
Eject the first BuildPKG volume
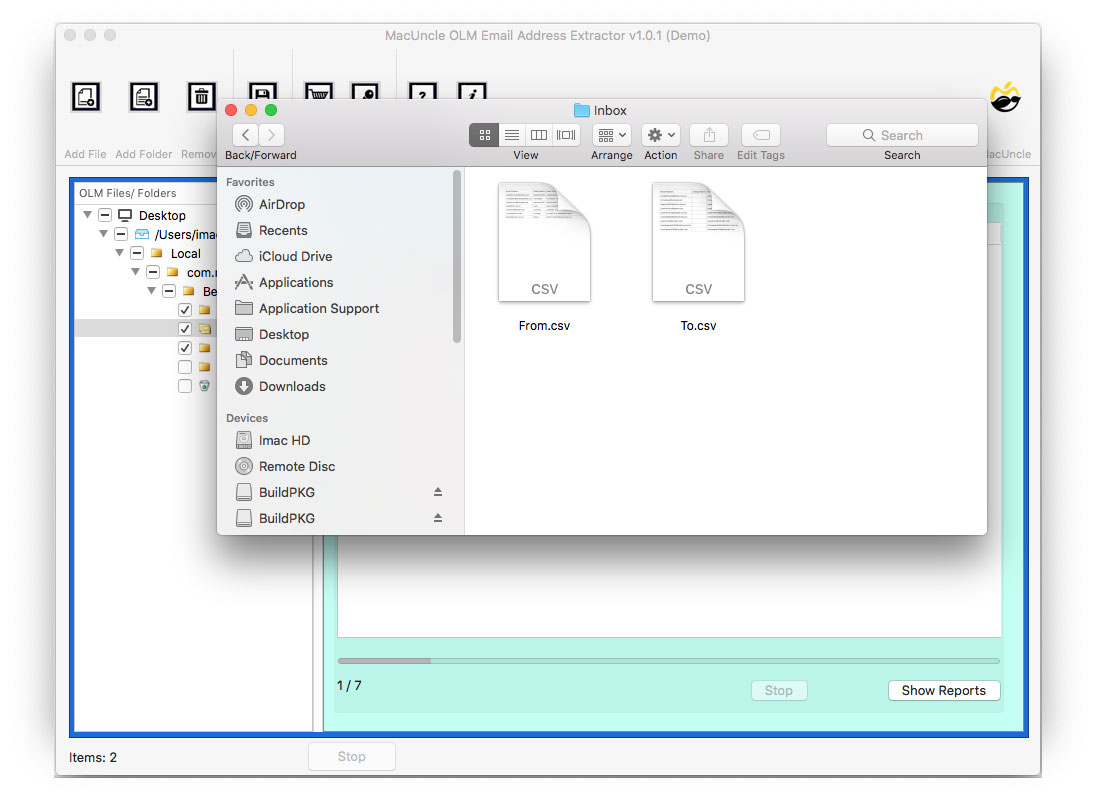pos(438,492)
